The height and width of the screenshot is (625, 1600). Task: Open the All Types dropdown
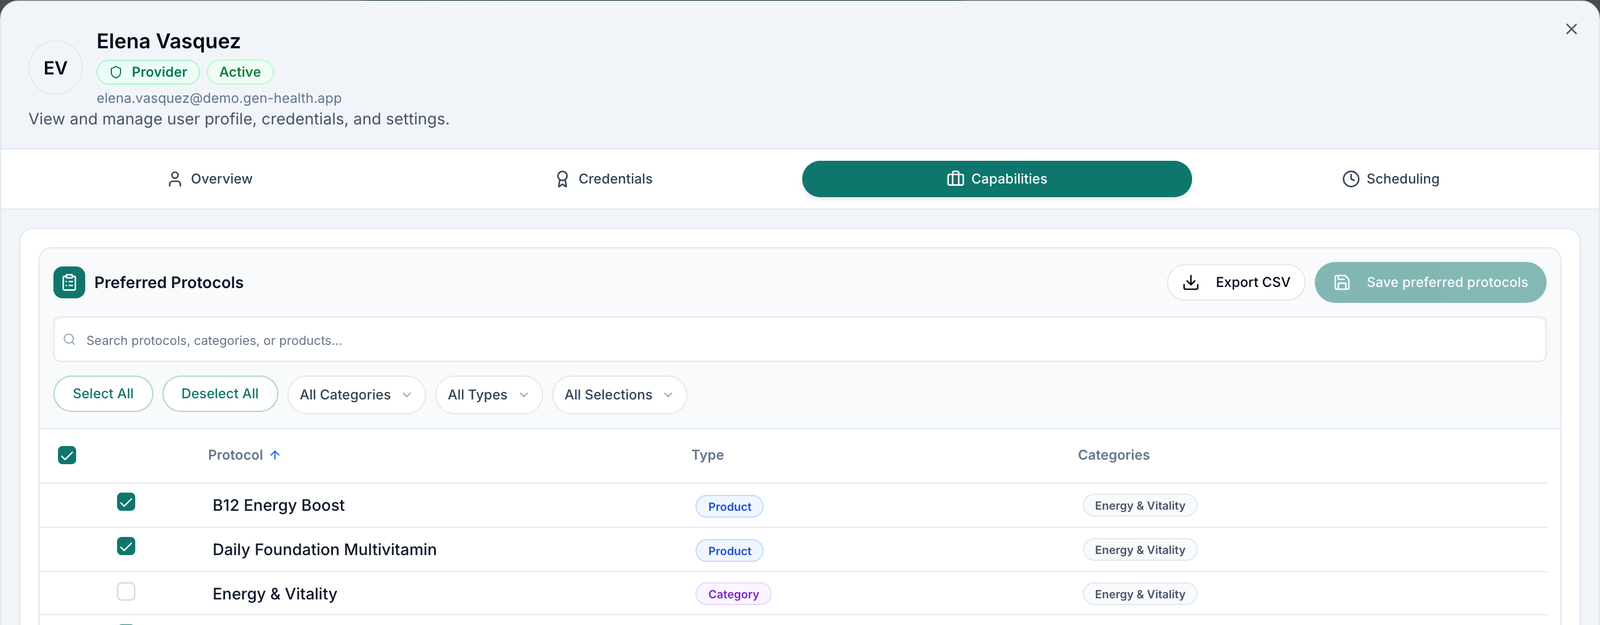(x=489, y=395)
